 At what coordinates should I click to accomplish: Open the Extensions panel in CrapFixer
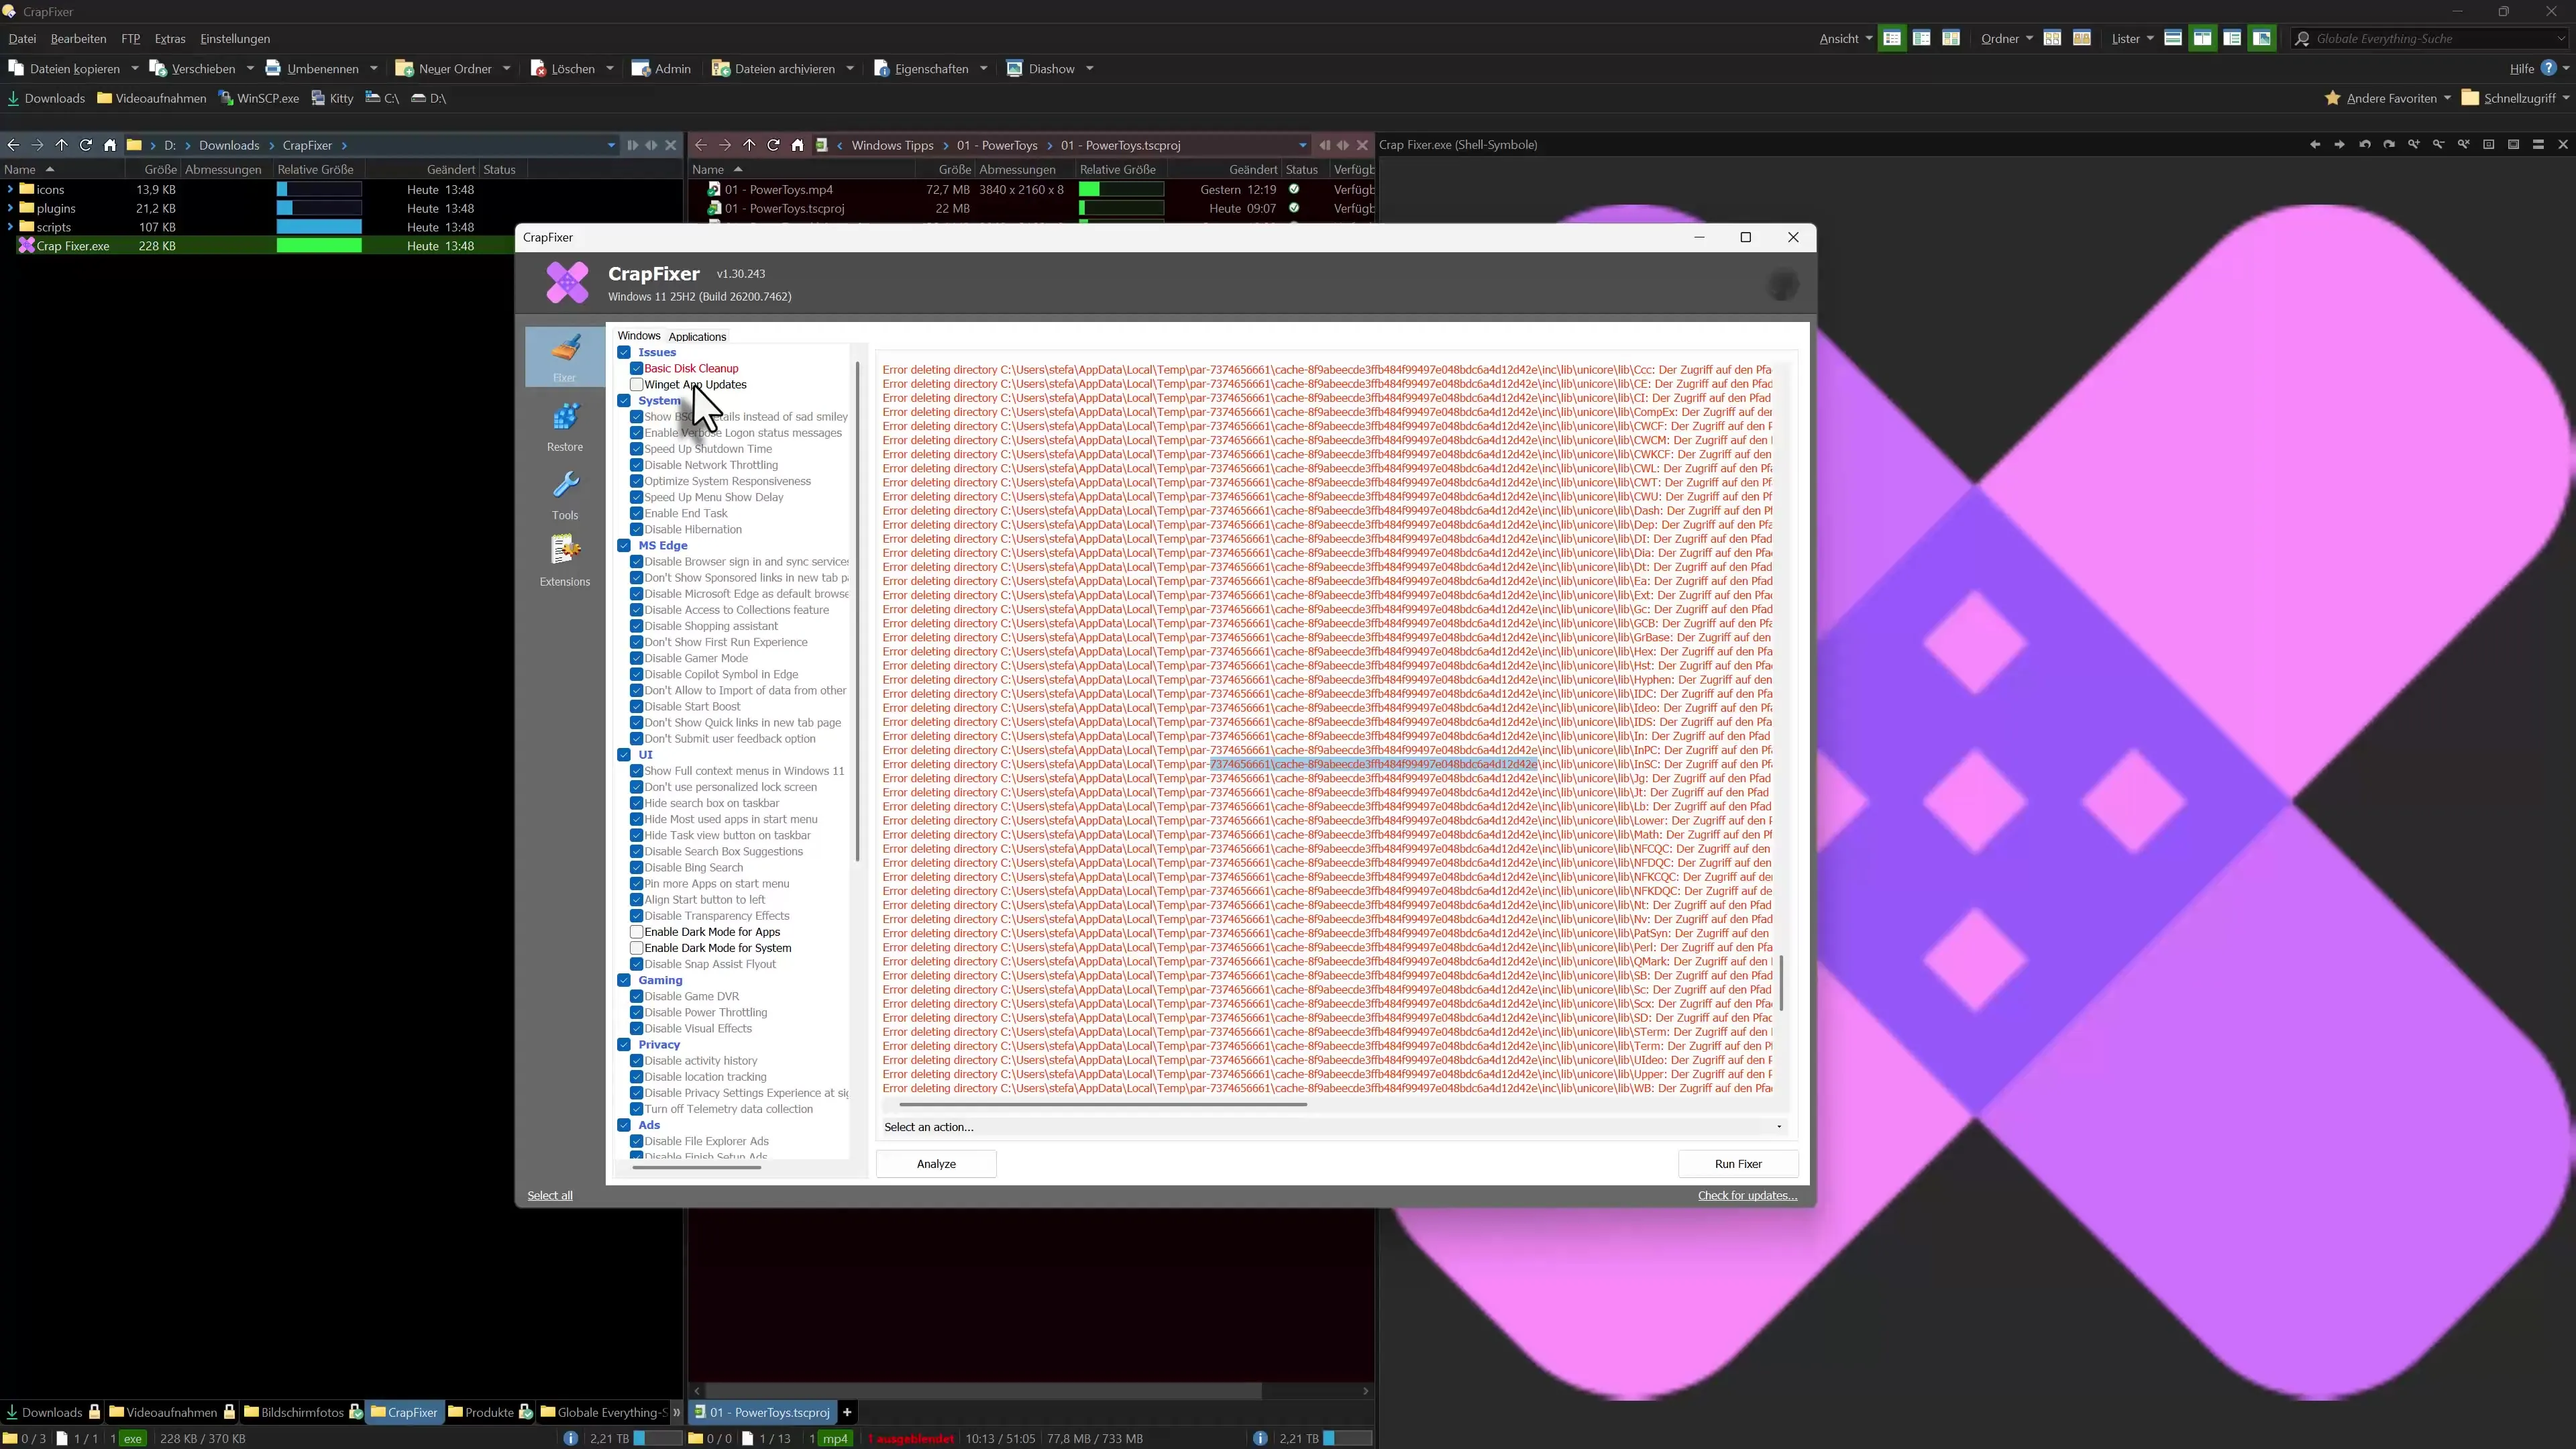point(564,558)
